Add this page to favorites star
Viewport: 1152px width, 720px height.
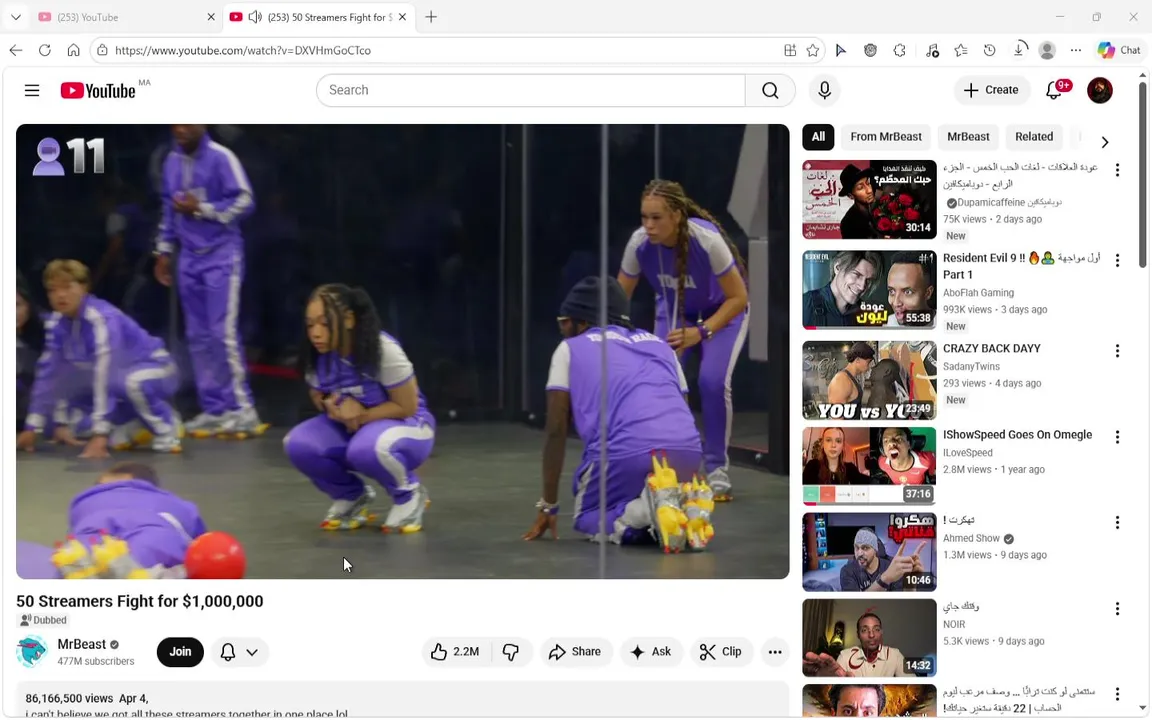pyautogui.click(x=813, y=50)
